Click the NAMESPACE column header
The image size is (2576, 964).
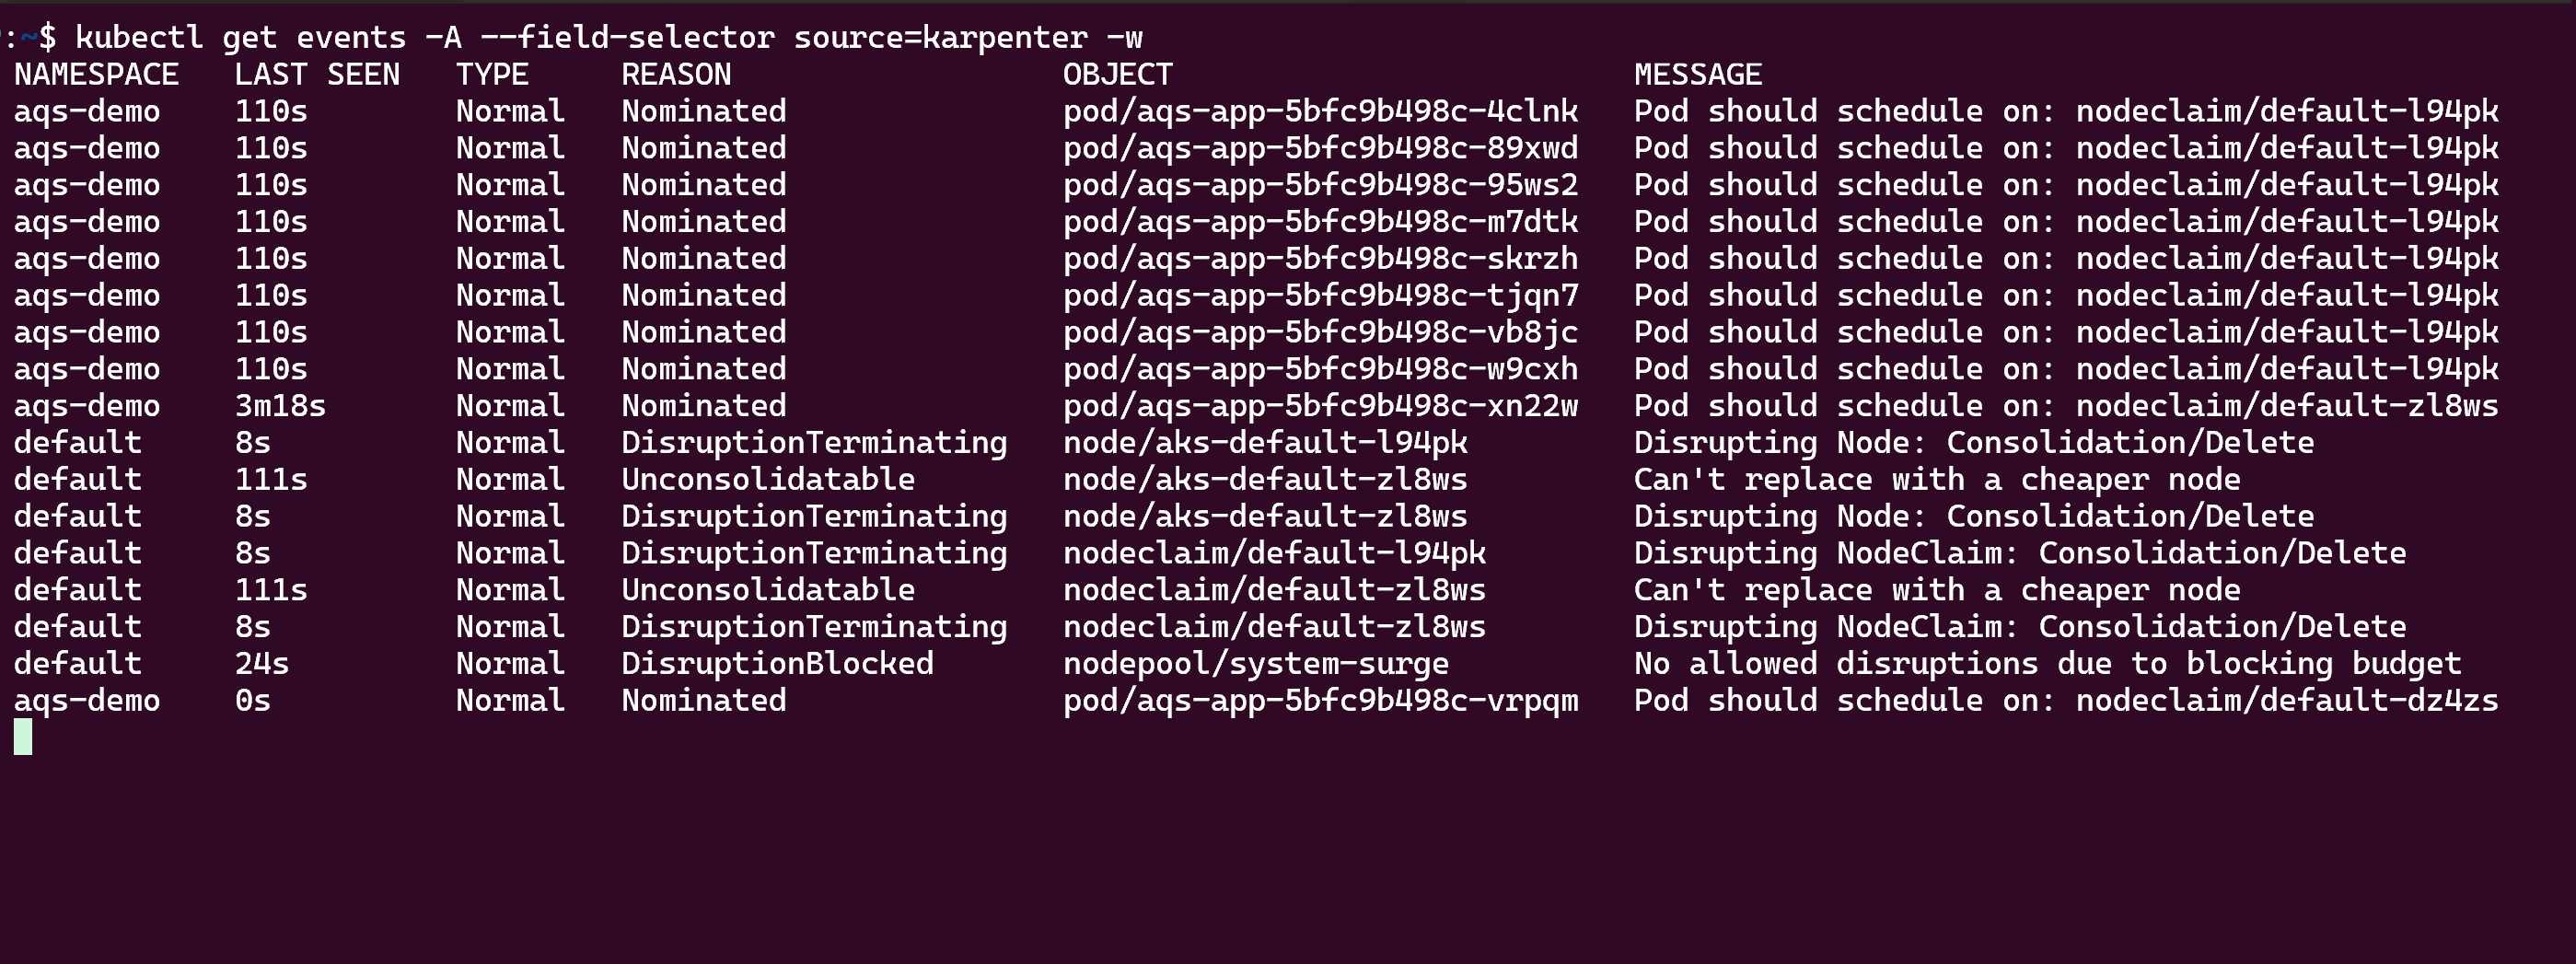96,75
